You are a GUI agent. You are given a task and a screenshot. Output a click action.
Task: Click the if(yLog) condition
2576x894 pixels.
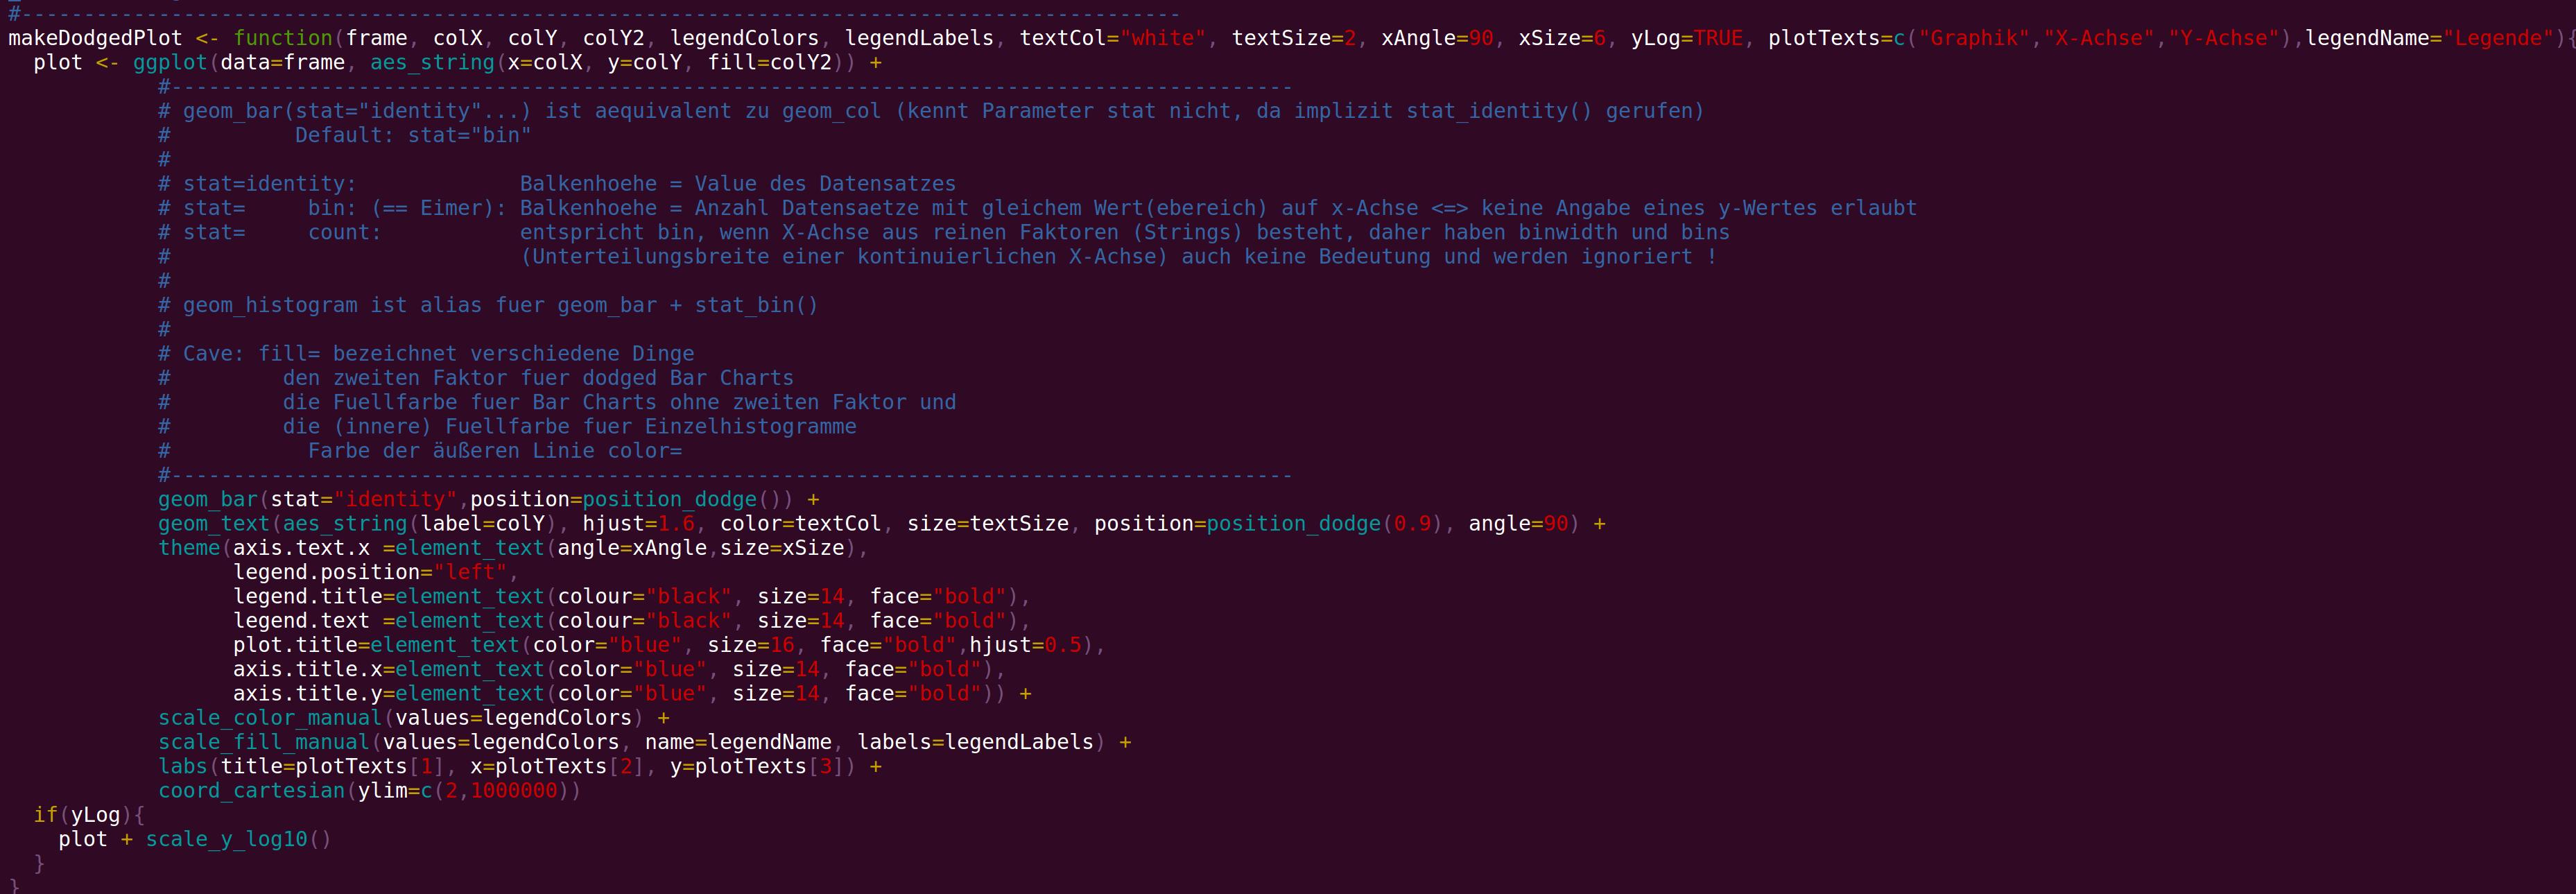[83, 815]
